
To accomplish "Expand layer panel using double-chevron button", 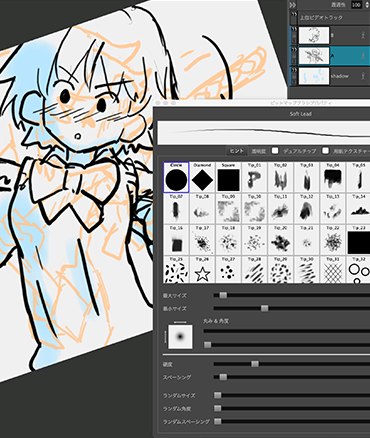I will pos(293,5).
